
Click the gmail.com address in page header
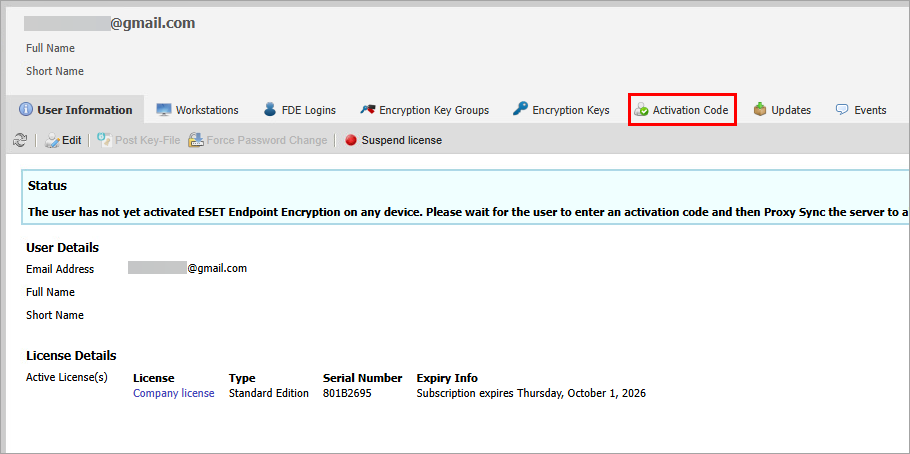110,23
